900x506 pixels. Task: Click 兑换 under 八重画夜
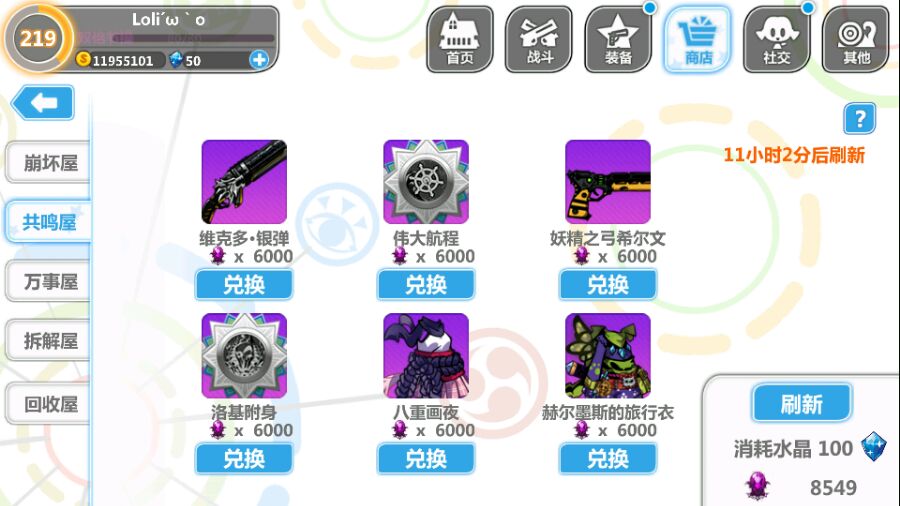coord(426,459)
